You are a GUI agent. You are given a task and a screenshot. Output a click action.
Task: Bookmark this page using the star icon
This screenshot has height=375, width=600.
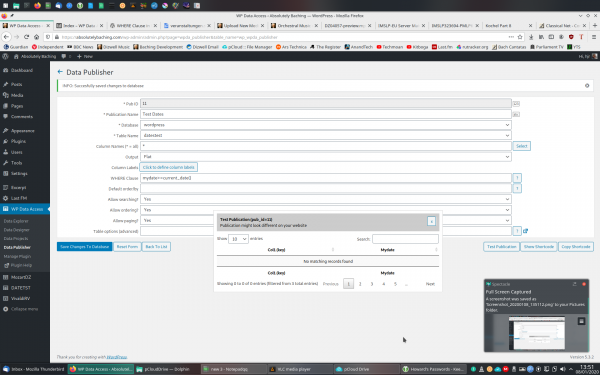(x=520, y=37)
